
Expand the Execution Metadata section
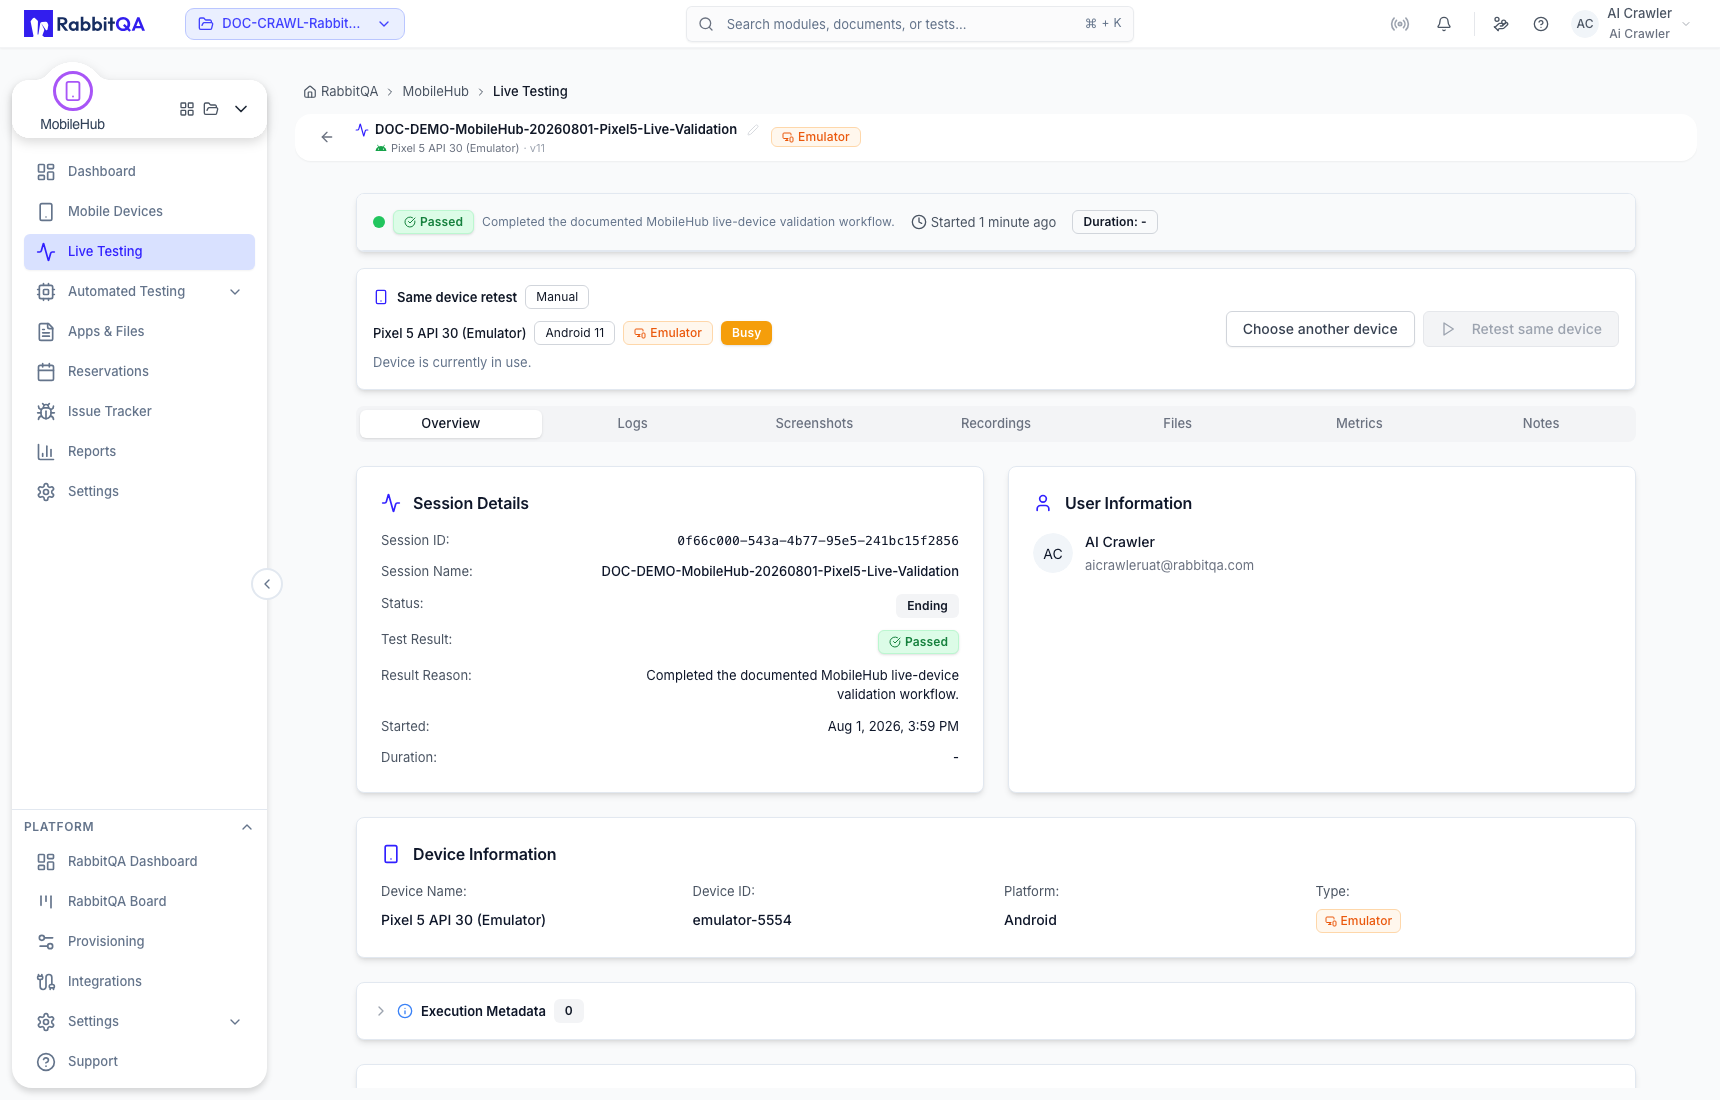pyautogui.click(x=380, y=1011)
